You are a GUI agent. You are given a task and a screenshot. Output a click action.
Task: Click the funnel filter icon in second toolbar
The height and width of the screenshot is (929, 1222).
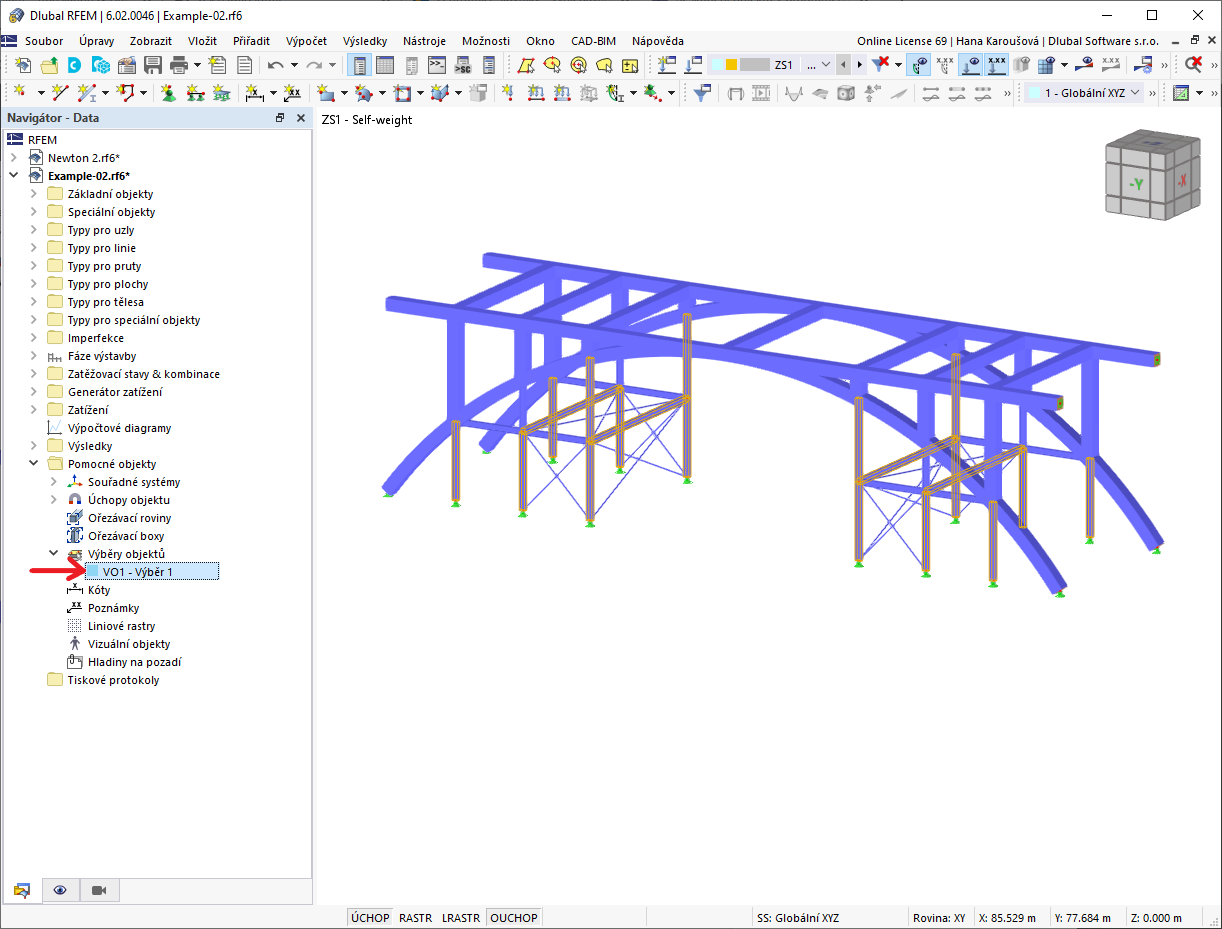click(703, 92)
